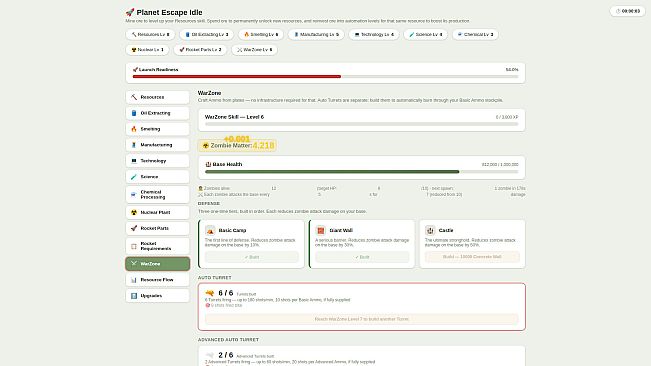Open the Oil Extracting barrel icon in sidebar
Screen dimensions: 651x366
tap(134, 113)
